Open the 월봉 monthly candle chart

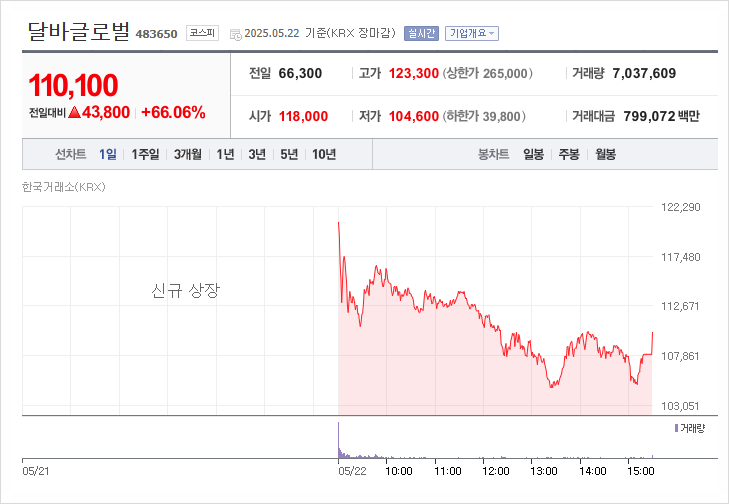point(605,154)
